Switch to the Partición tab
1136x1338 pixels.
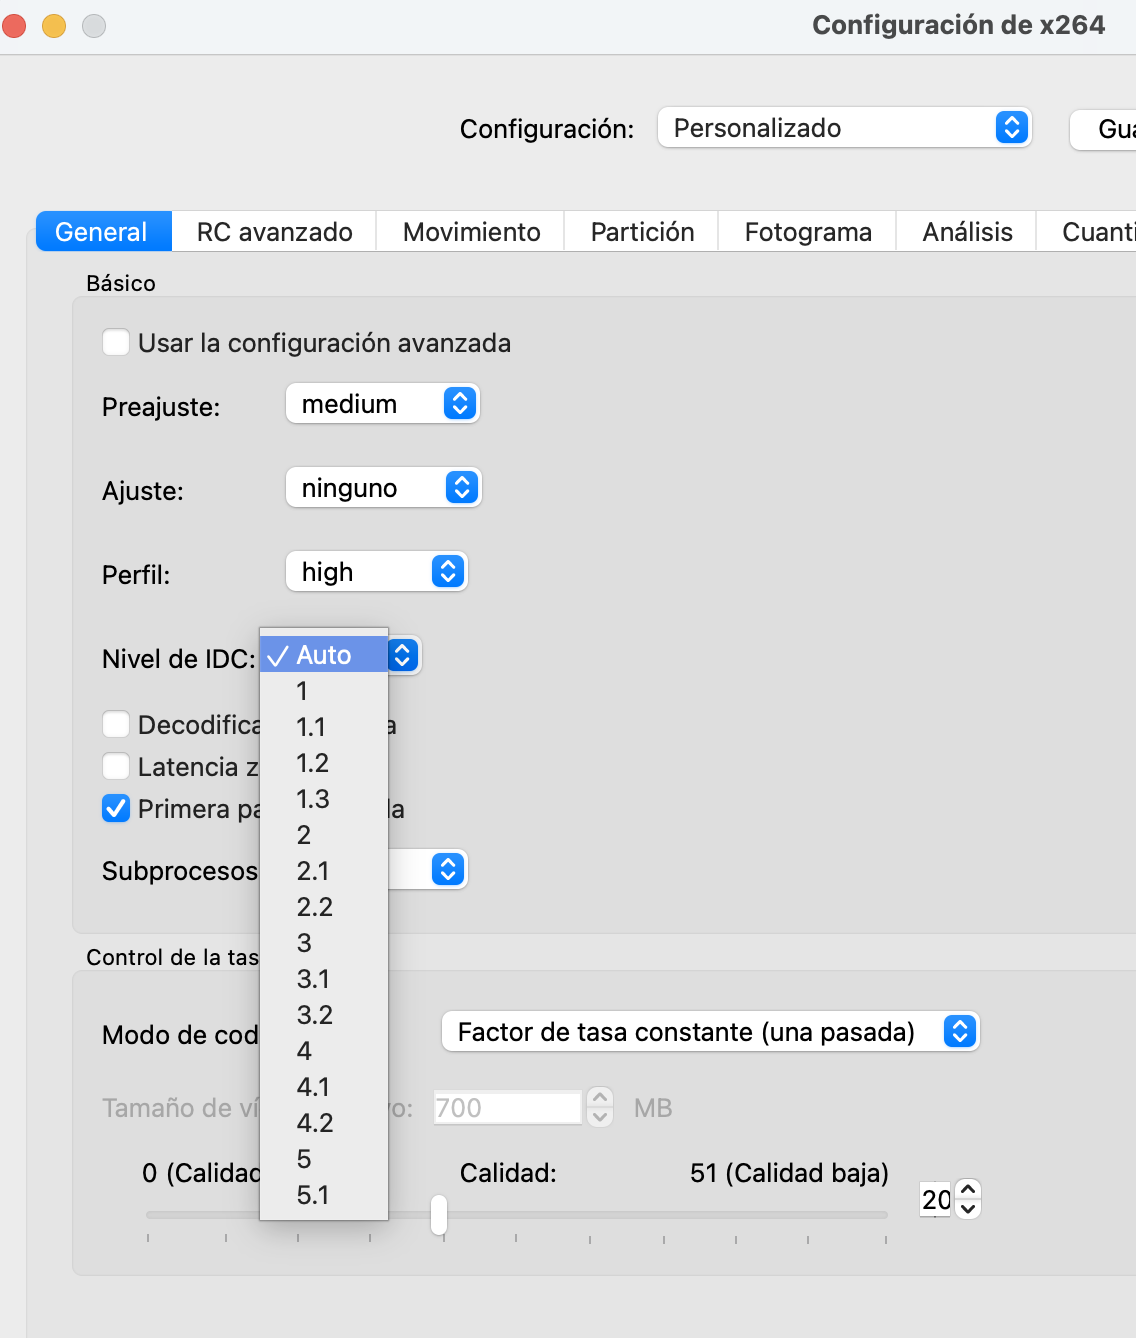(641, 231)
